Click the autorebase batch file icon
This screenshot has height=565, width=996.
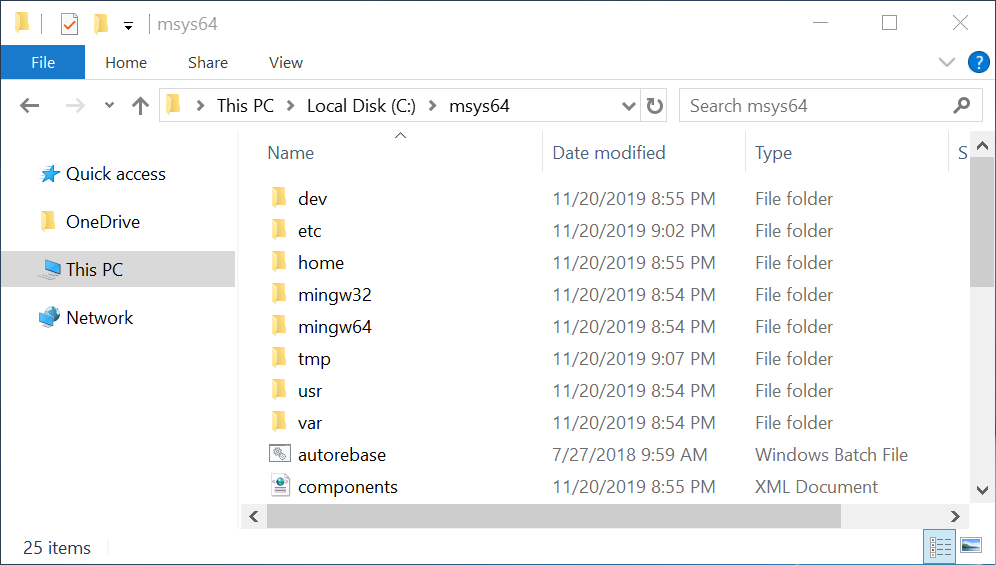pos(280,454)
